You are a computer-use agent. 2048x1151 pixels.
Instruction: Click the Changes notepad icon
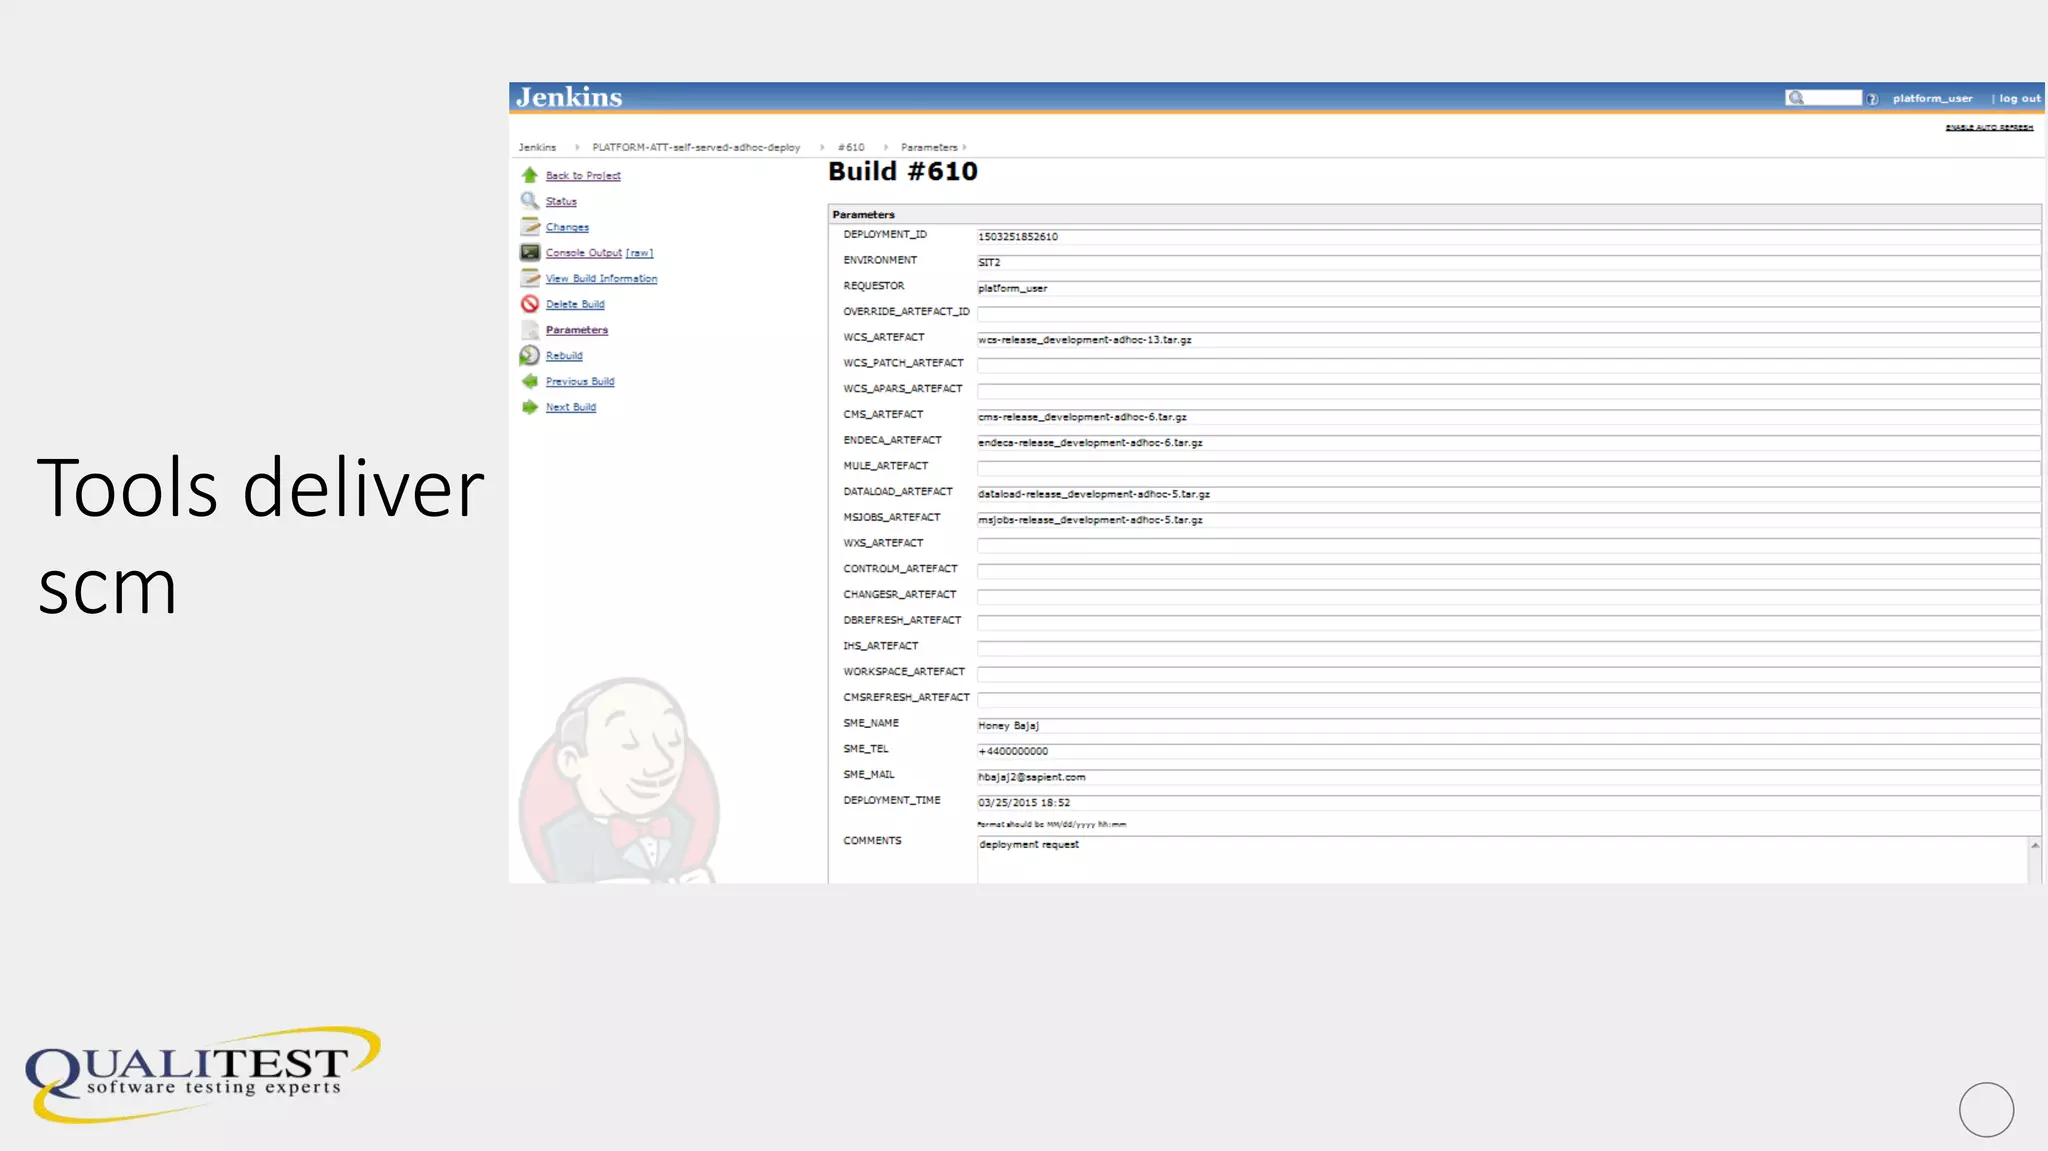coord(530,227)
